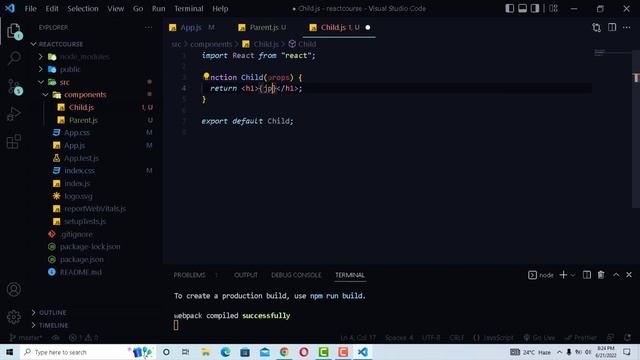The height and width of the screenshot is (360, 640).
Task: Split the editor to the right
Action: pos(612,27)
